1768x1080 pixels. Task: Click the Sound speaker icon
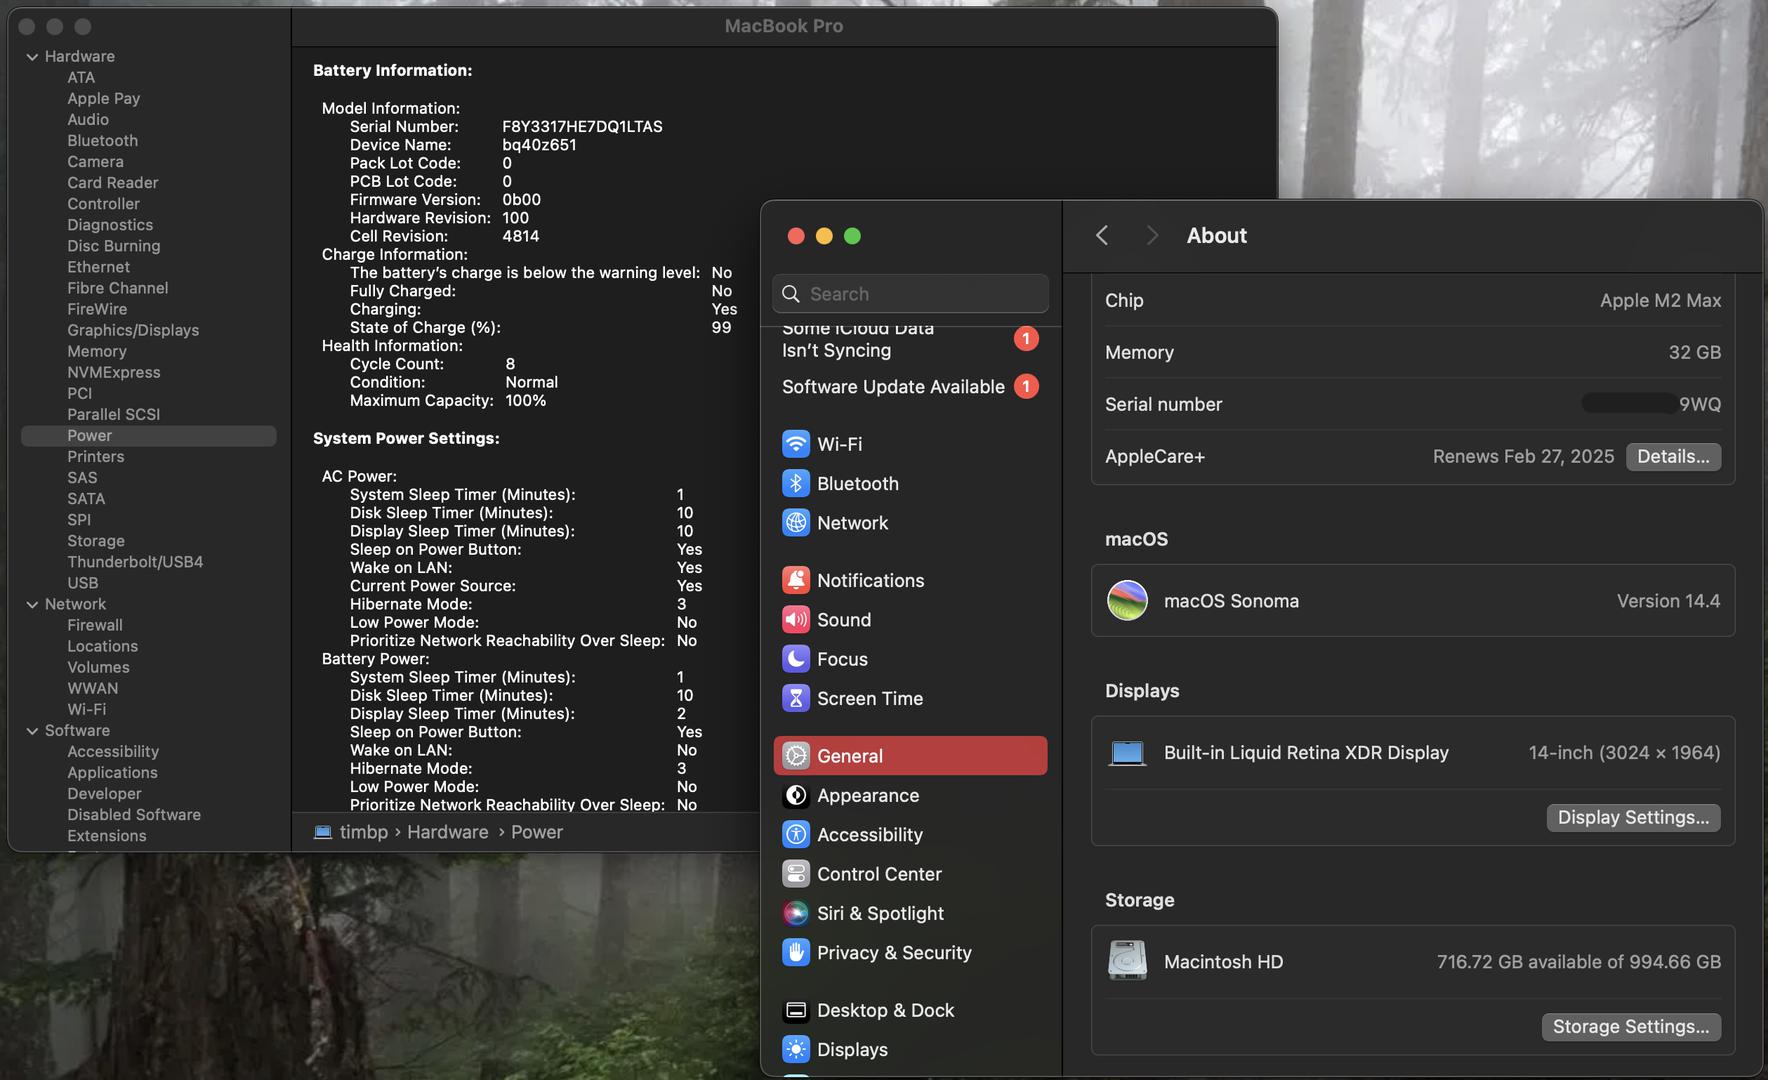tap(796, 620)
